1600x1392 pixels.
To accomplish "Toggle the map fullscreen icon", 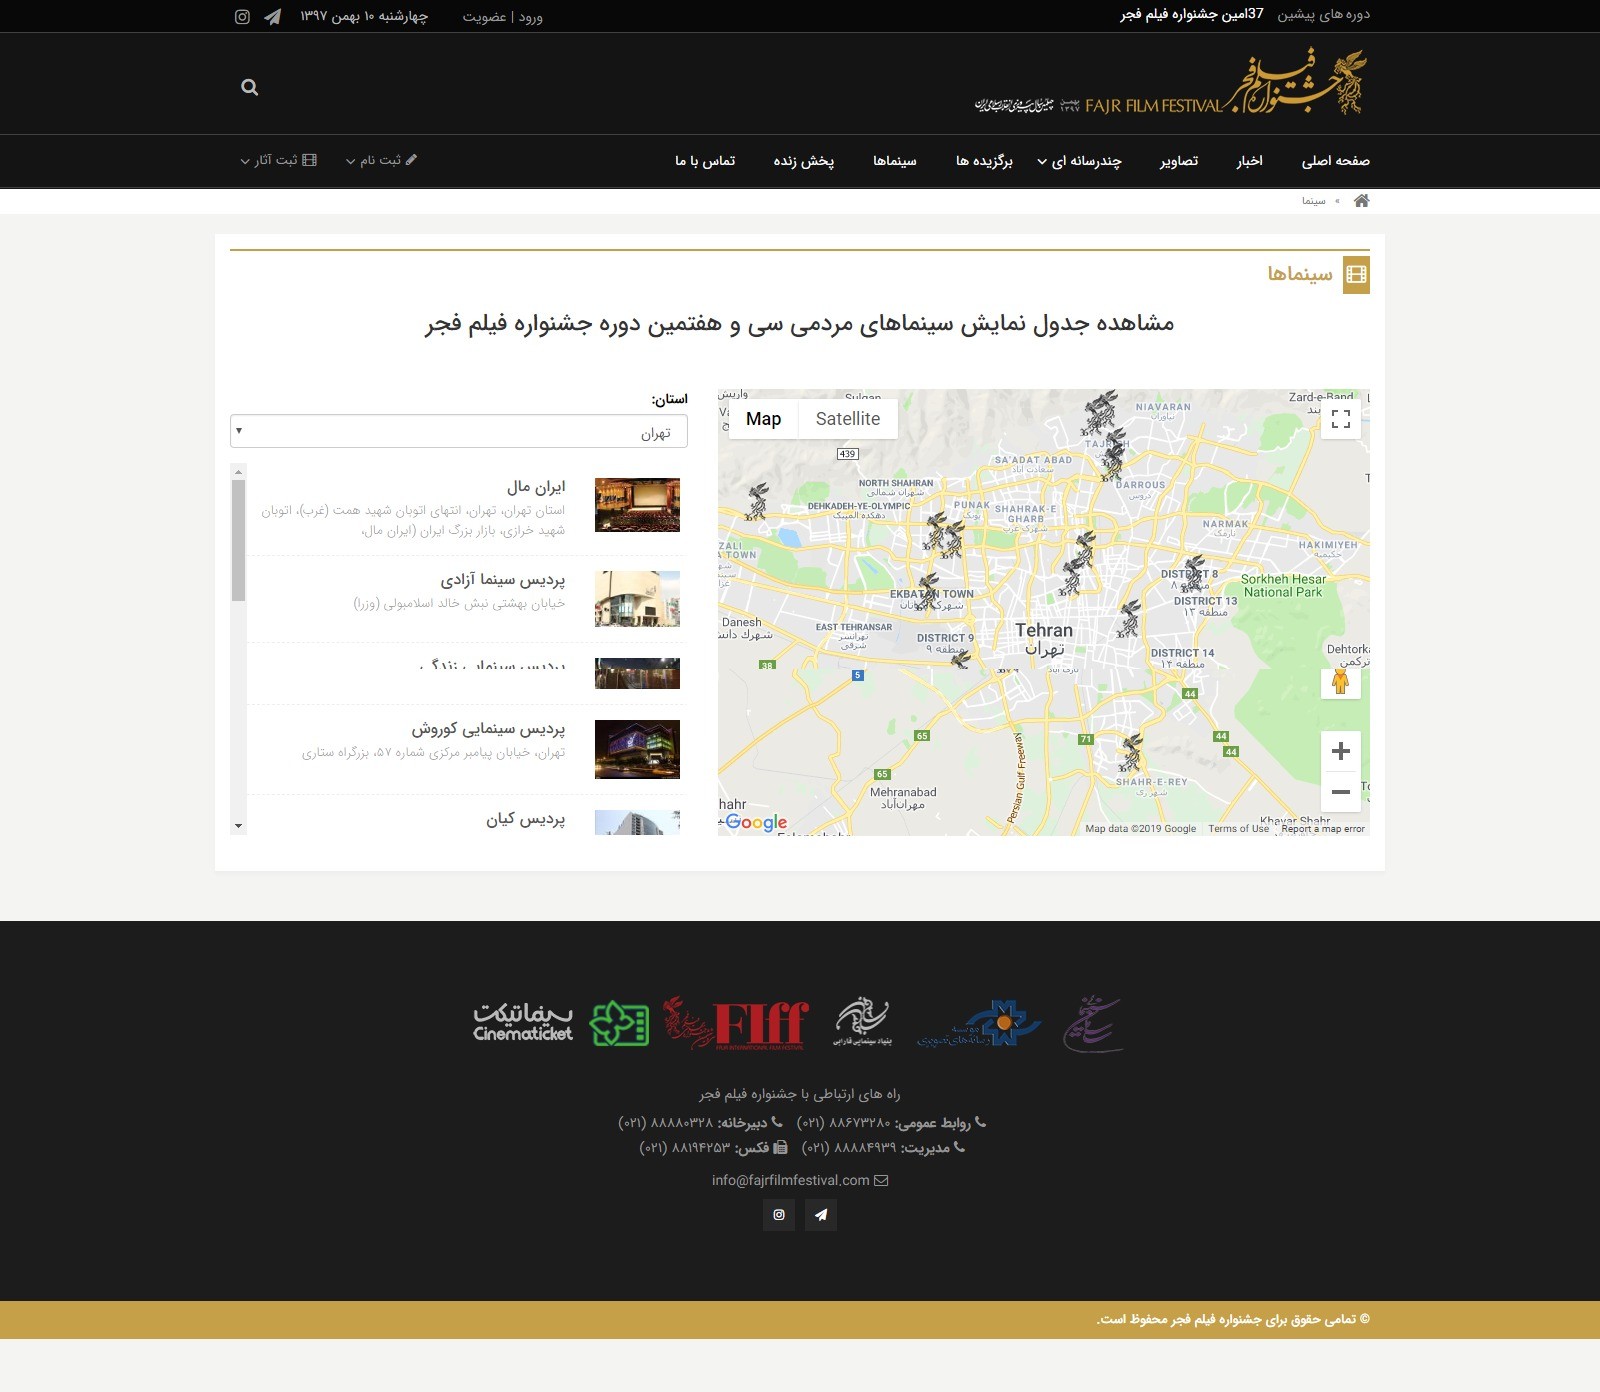I will point(1341,419).
